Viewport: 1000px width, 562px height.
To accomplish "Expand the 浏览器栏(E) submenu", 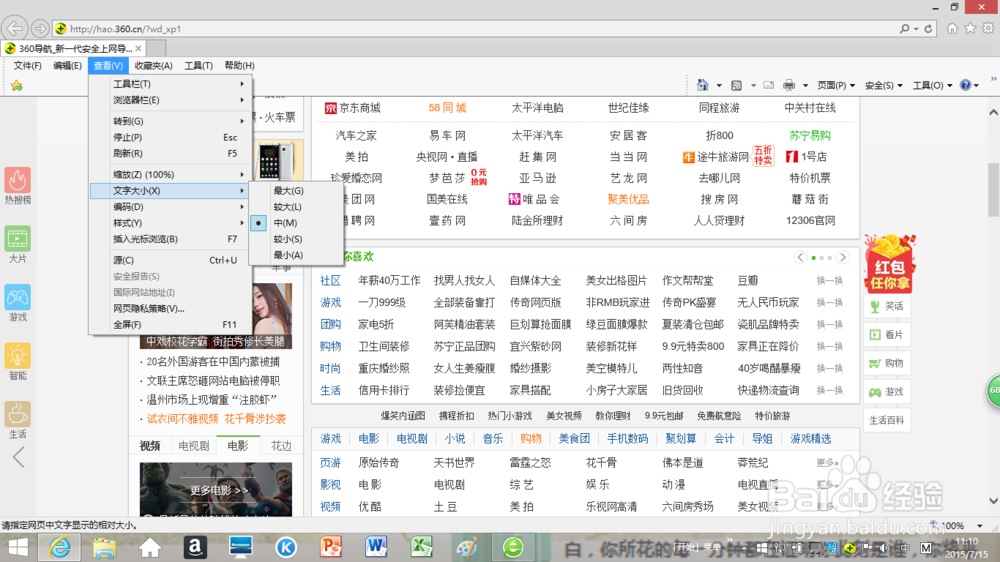I will tap(170, 100).
